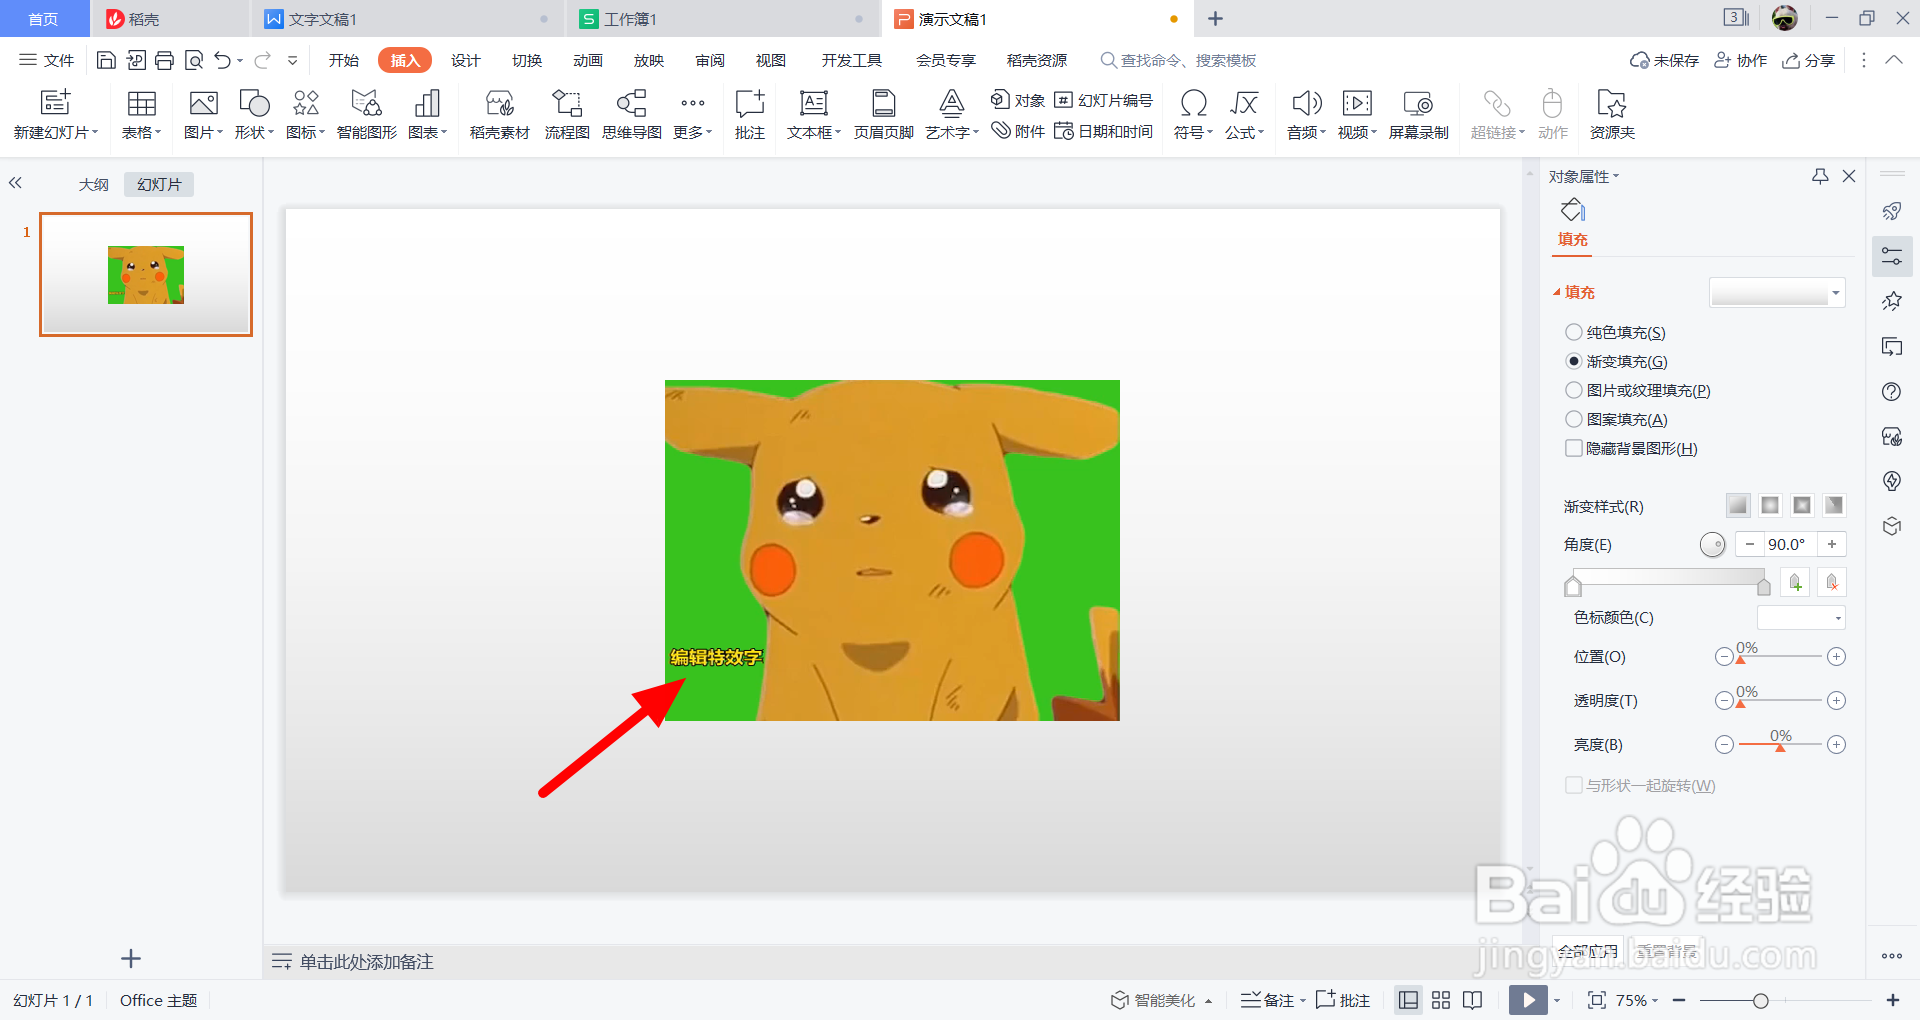Open the 图标 icons library
The image size is (1920, 1020).
(x=306, y=114)
